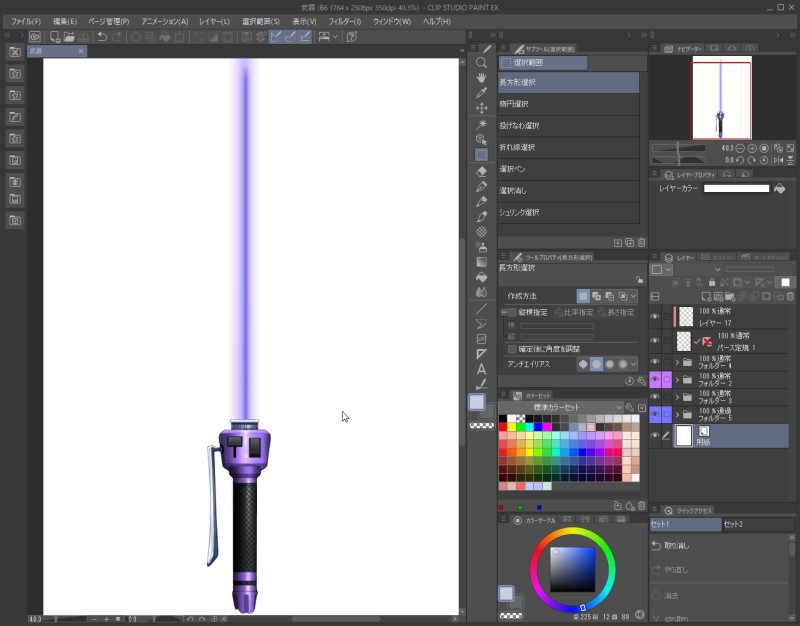Screen dimensions: 800x626
Task: Hide フォルダー 4 using eye icon
Action: (x=655, y=362)
